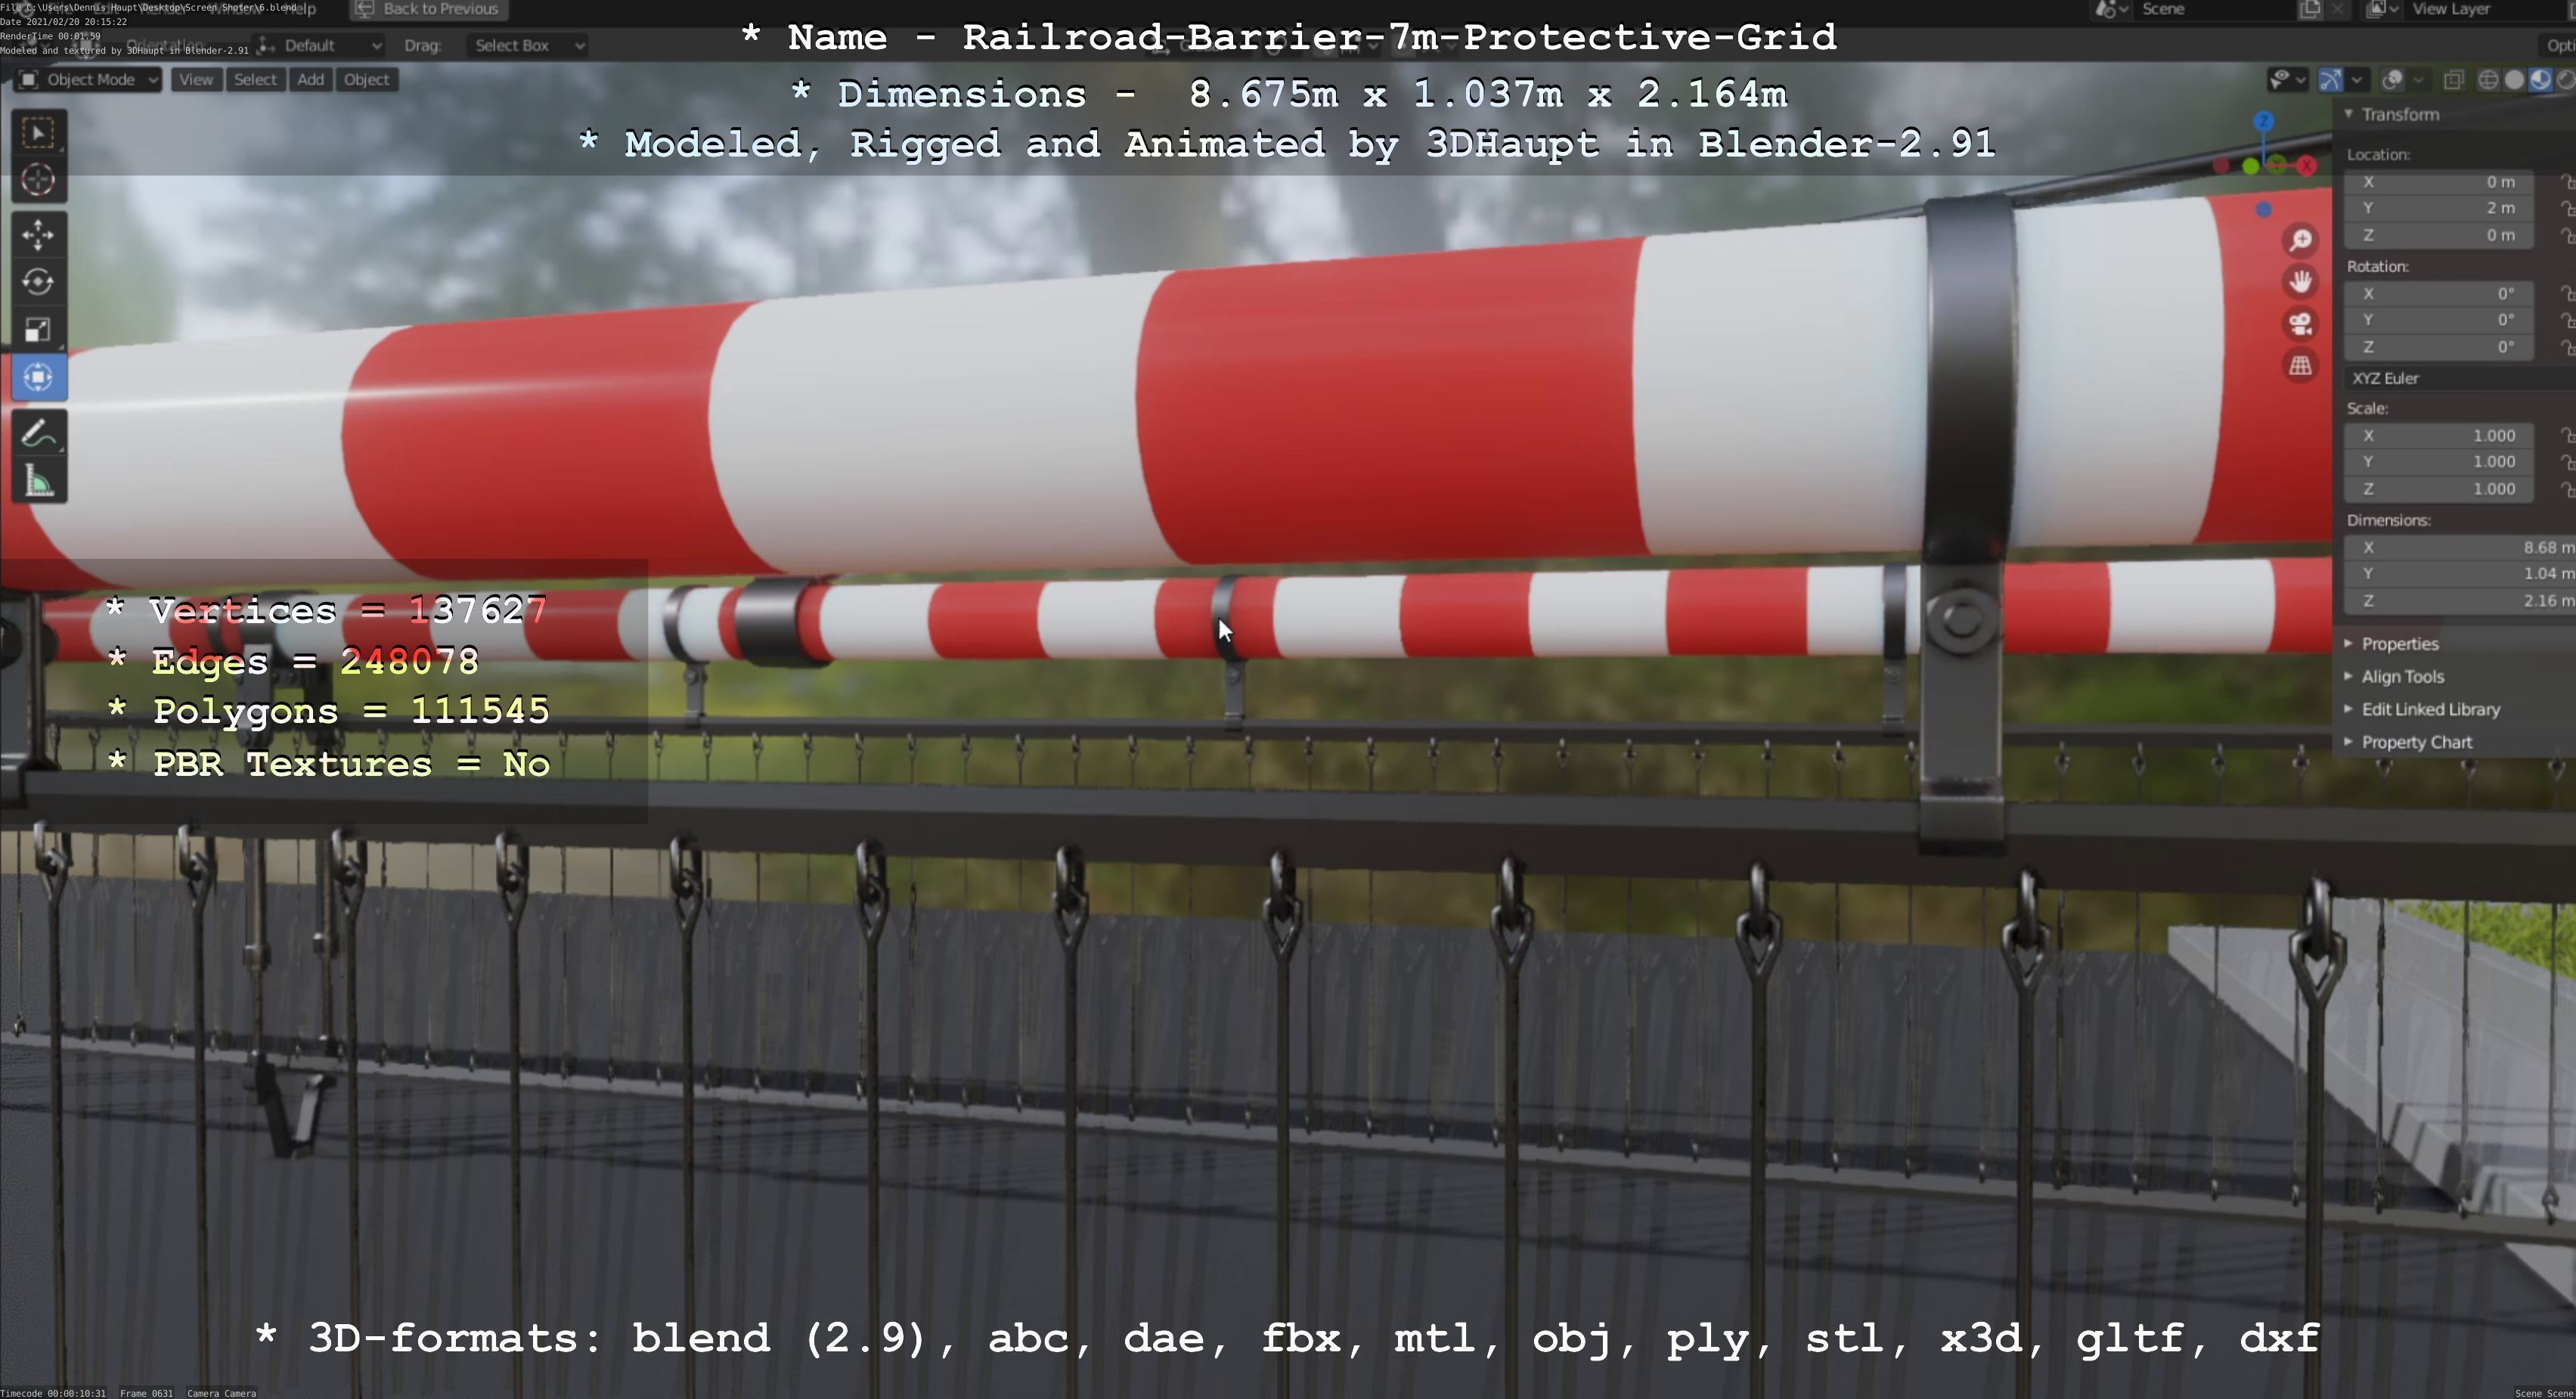The width and height of the screenshot is (2576, 1399).
Task: Switch to material preview shading
Action: 2540,80
